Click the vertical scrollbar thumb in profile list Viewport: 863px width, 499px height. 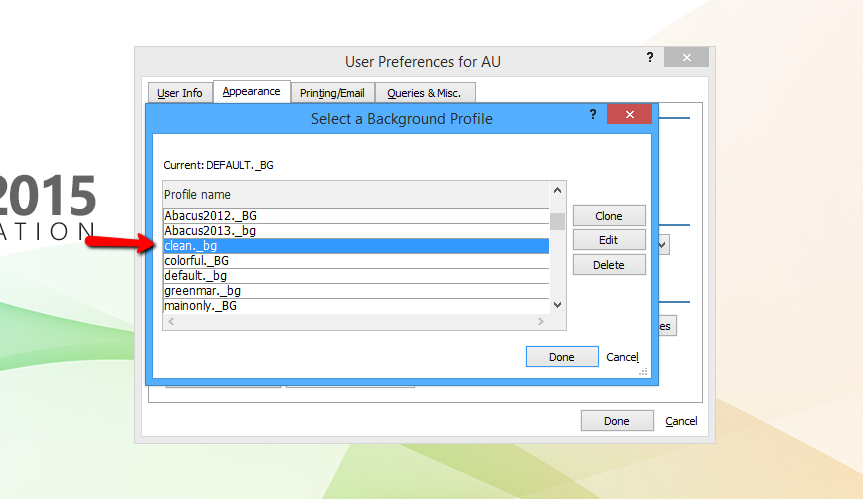tap(557, 221)
